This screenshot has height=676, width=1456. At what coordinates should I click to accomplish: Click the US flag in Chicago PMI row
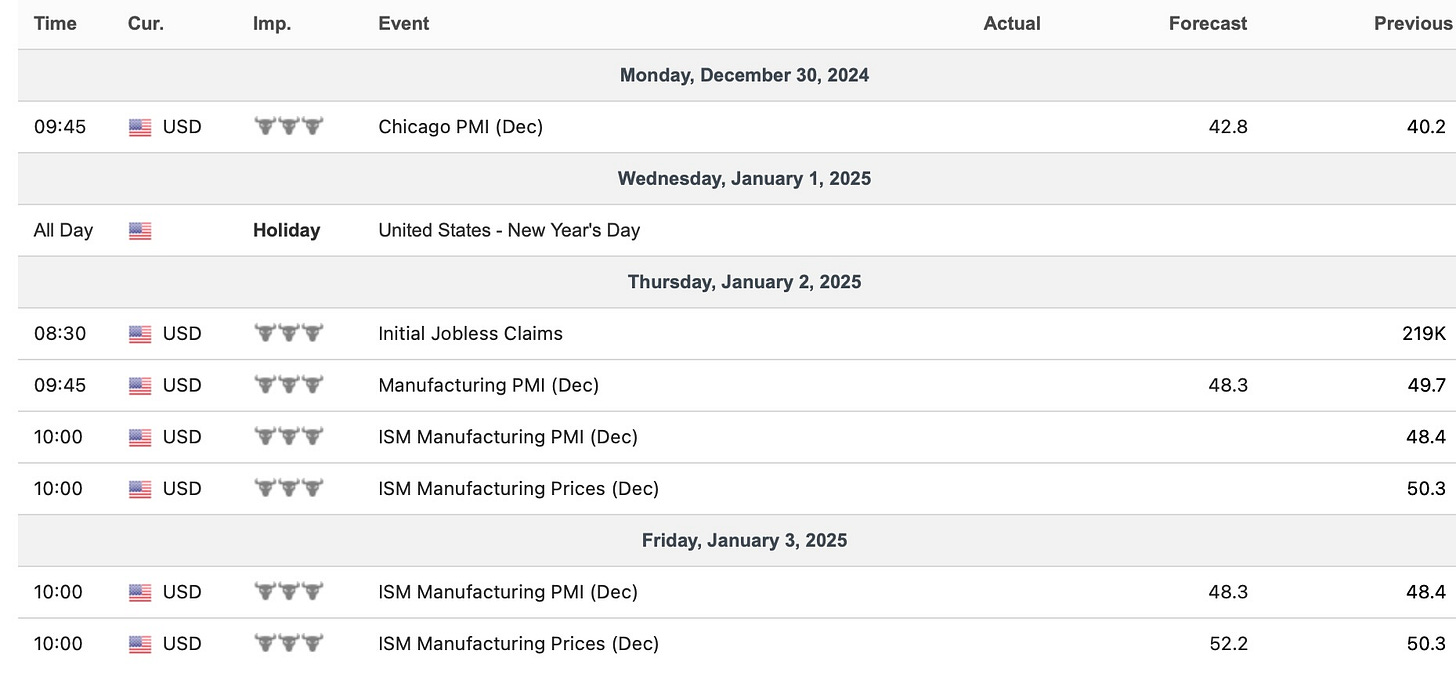[140, 127]
